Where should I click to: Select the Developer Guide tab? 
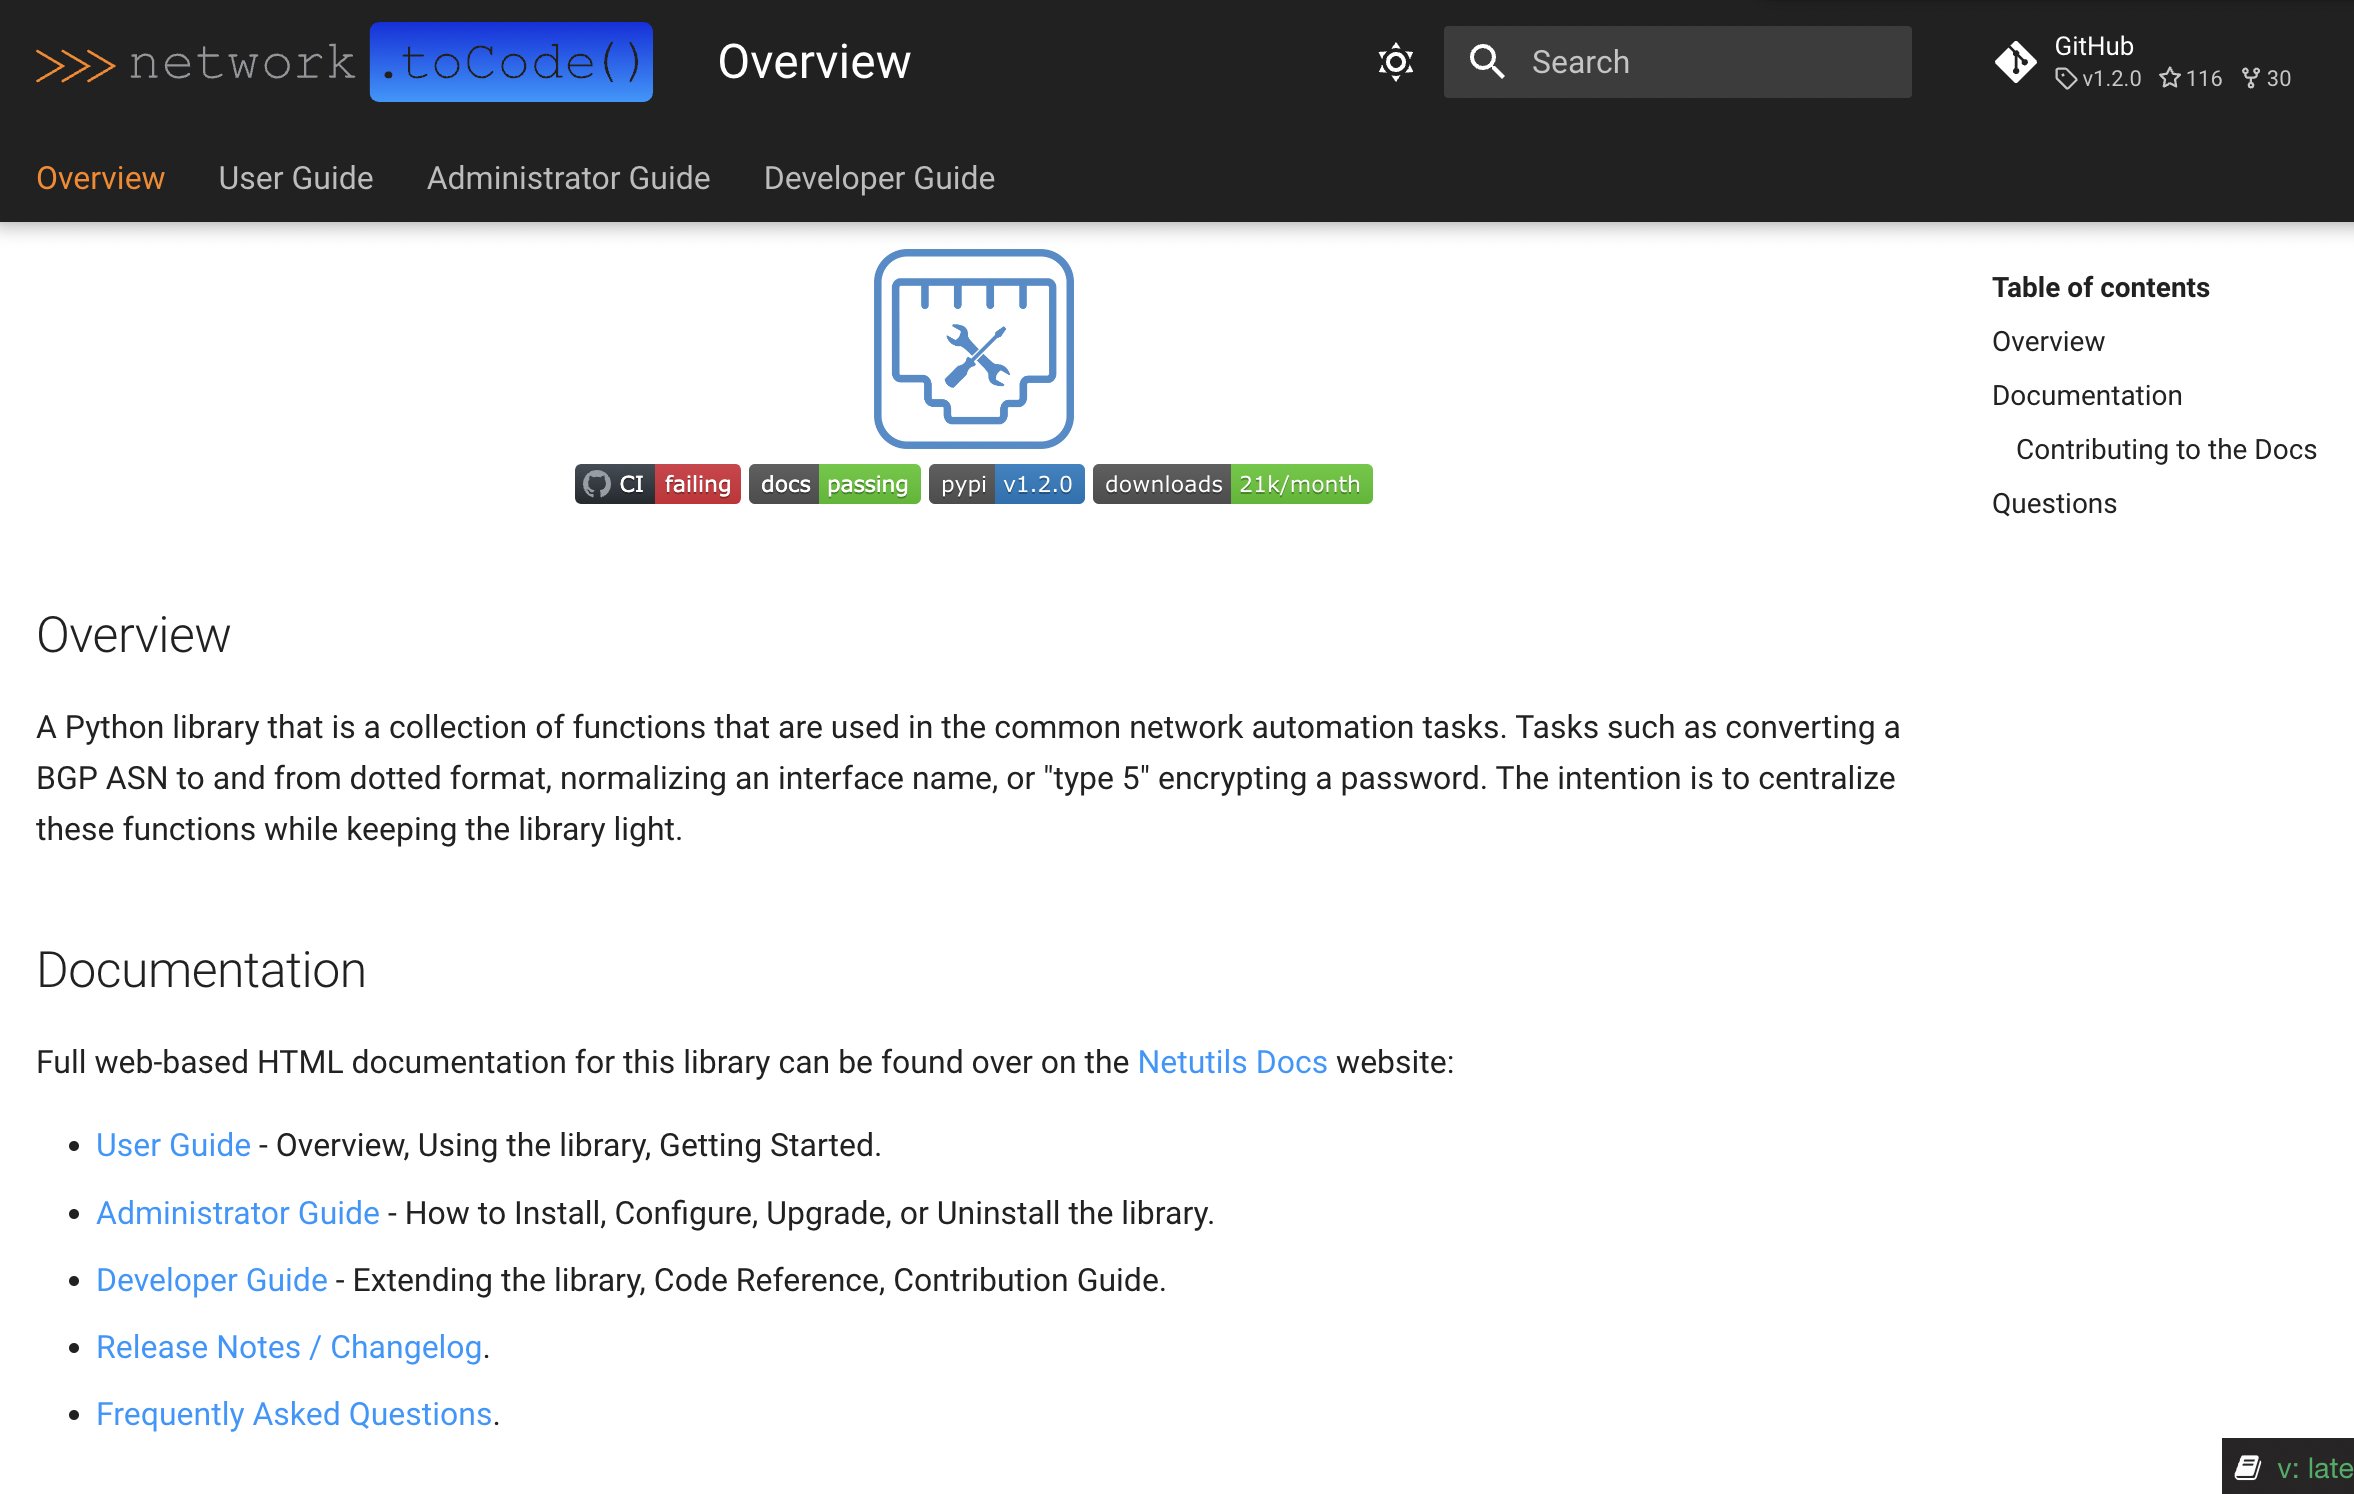pyautogui.click(x=878, y=178)
